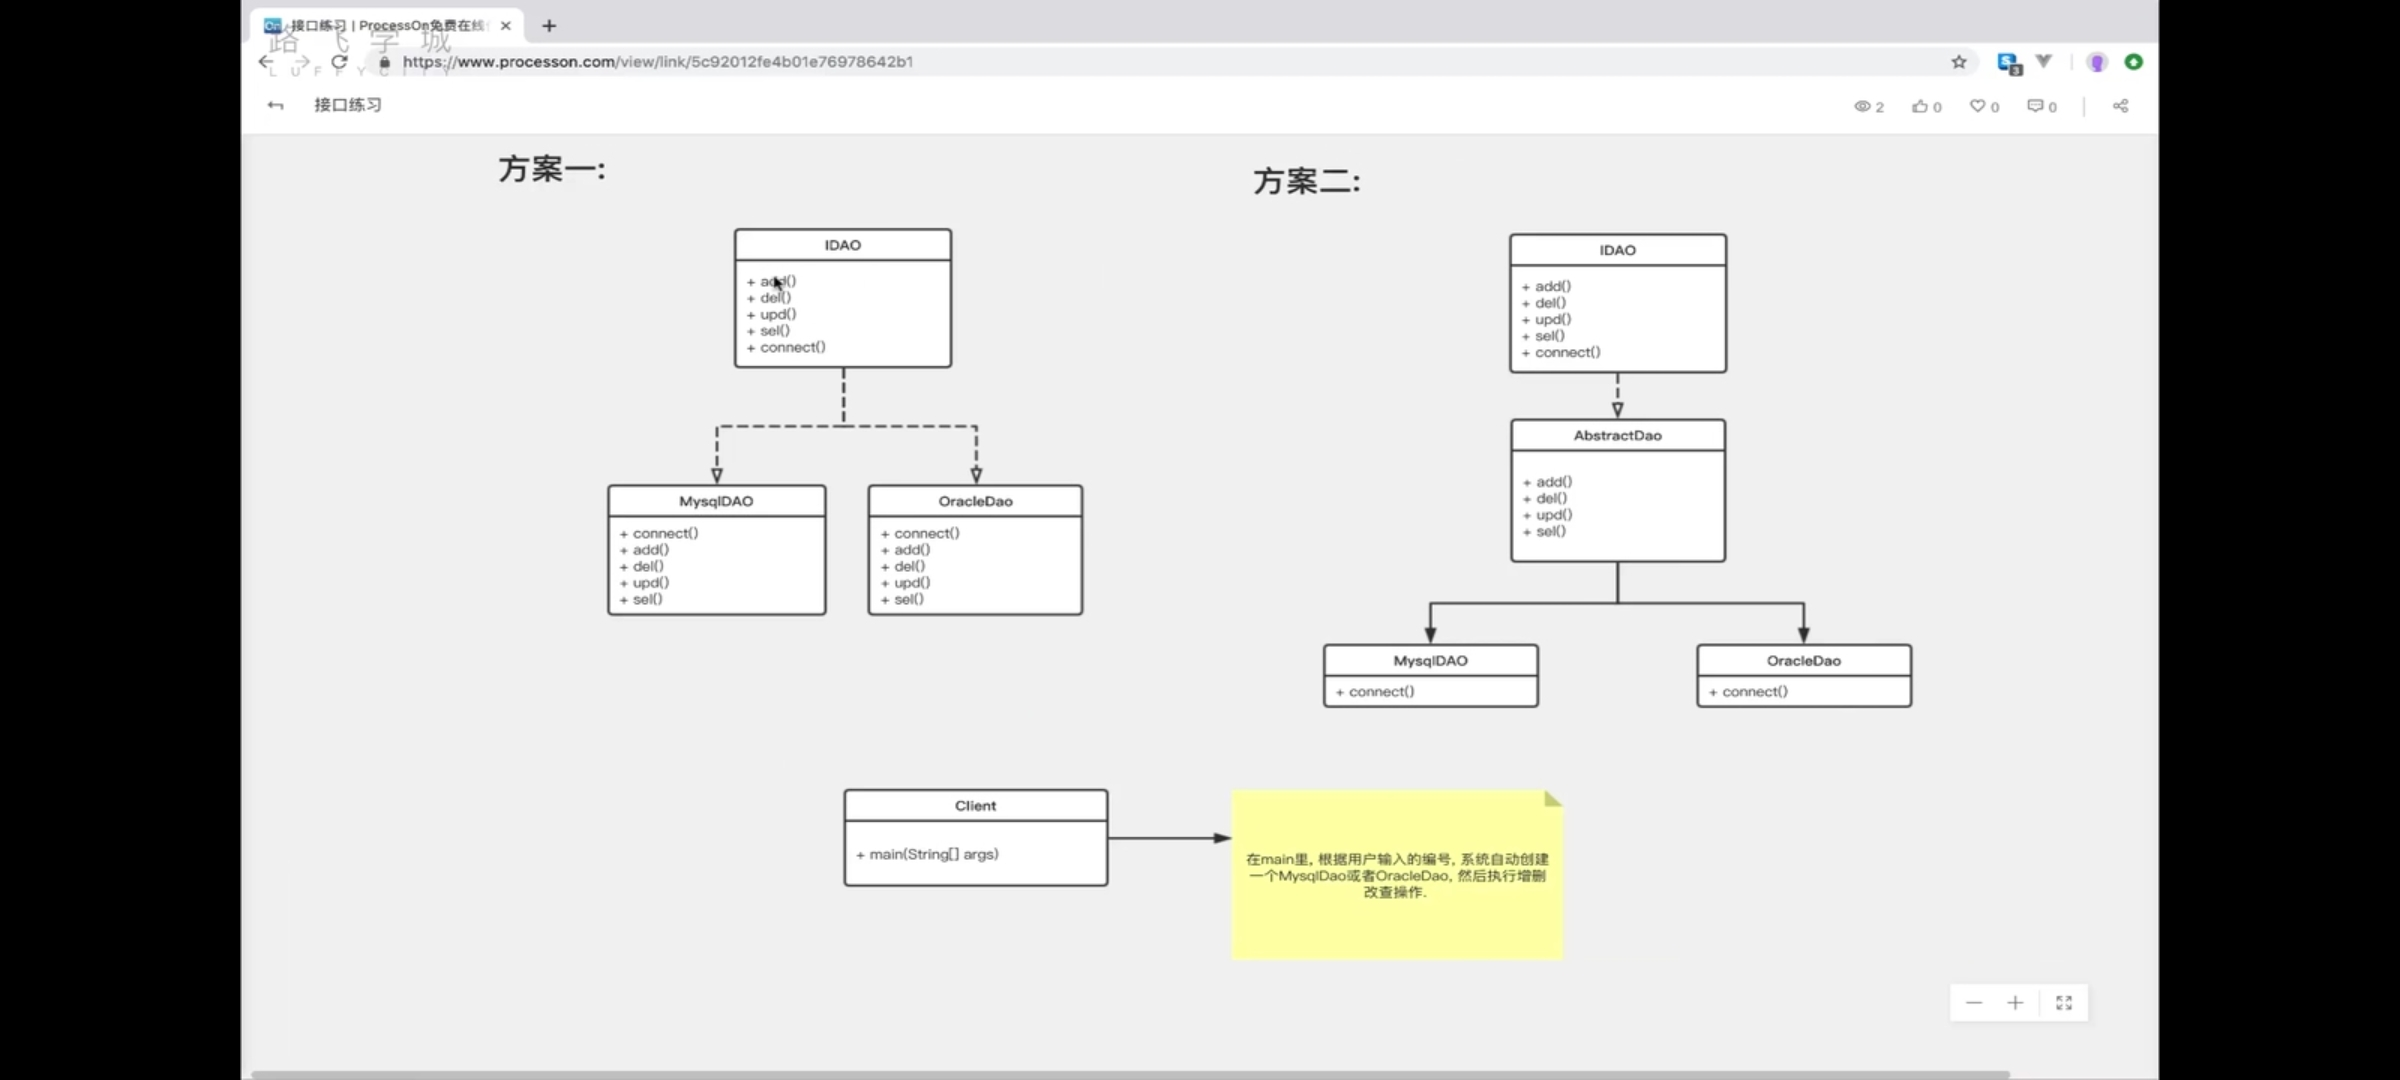Bookmark this page with star icon

coord(1959,62)
